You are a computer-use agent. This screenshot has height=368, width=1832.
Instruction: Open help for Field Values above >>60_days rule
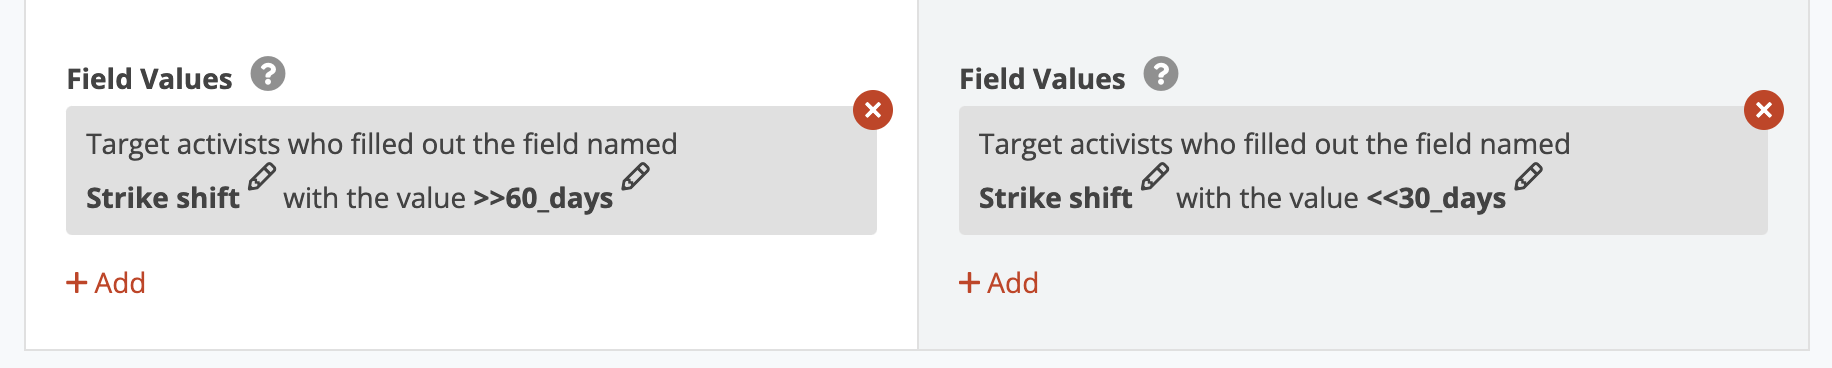[268, 74]
